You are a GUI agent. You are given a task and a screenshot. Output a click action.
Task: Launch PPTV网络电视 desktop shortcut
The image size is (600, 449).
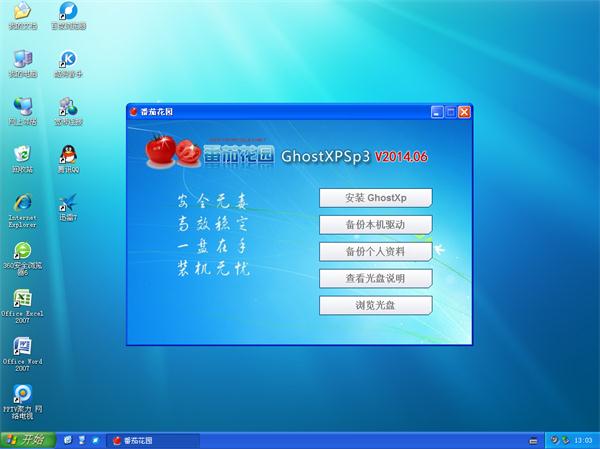click(22, 394)
